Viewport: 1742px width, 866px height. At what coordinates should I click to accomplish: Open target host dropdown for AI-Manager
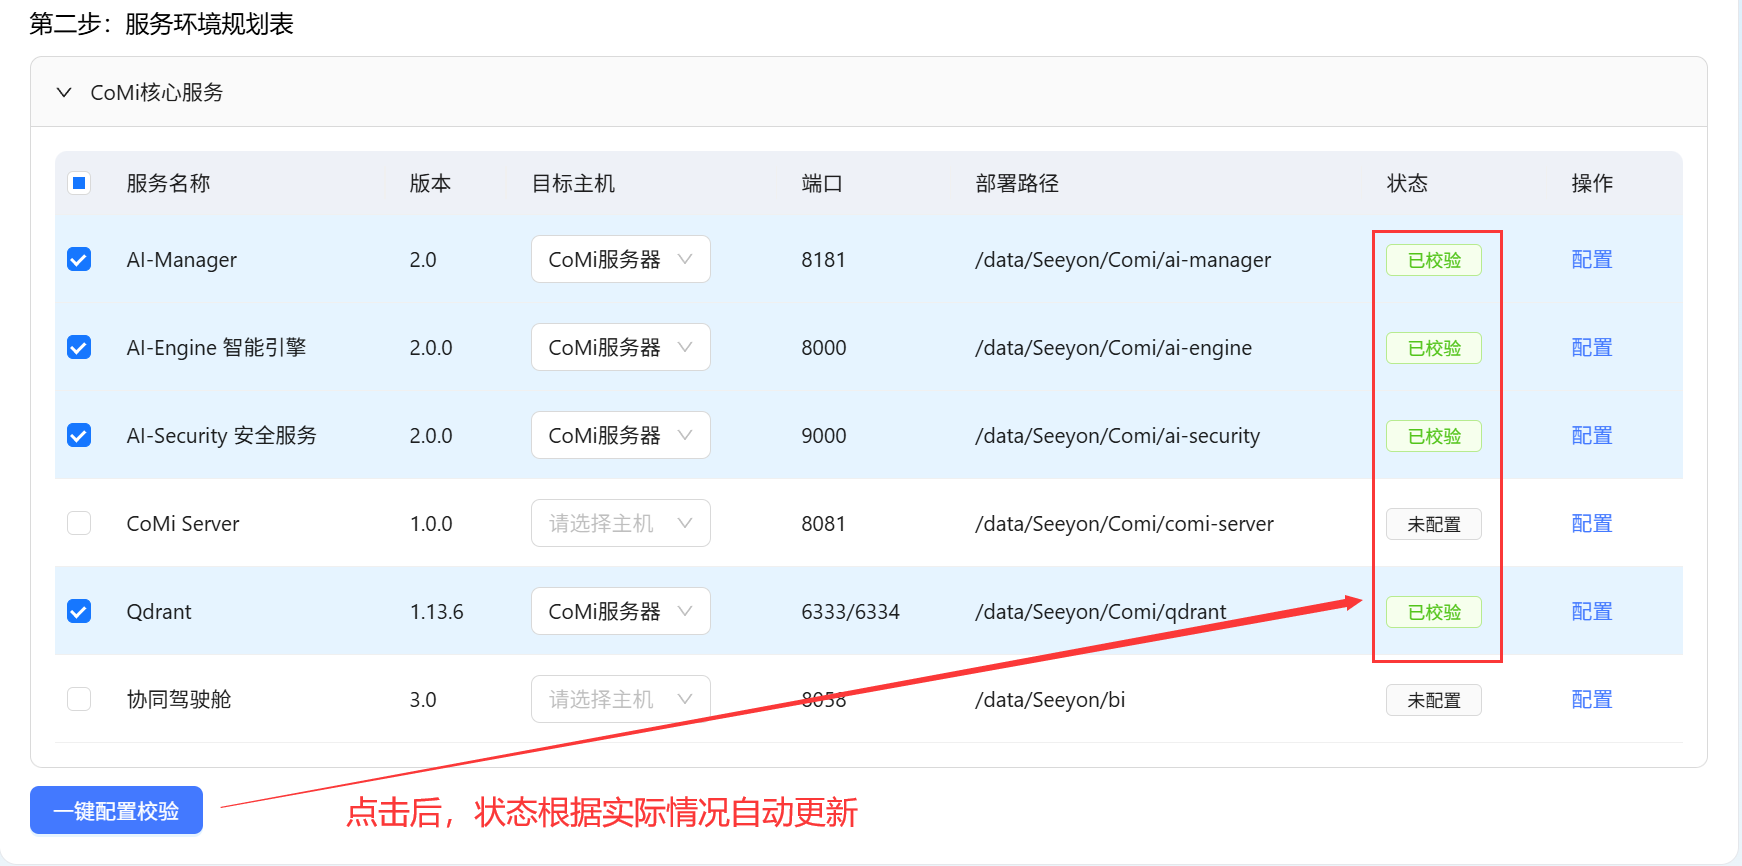tap(621, 259)
